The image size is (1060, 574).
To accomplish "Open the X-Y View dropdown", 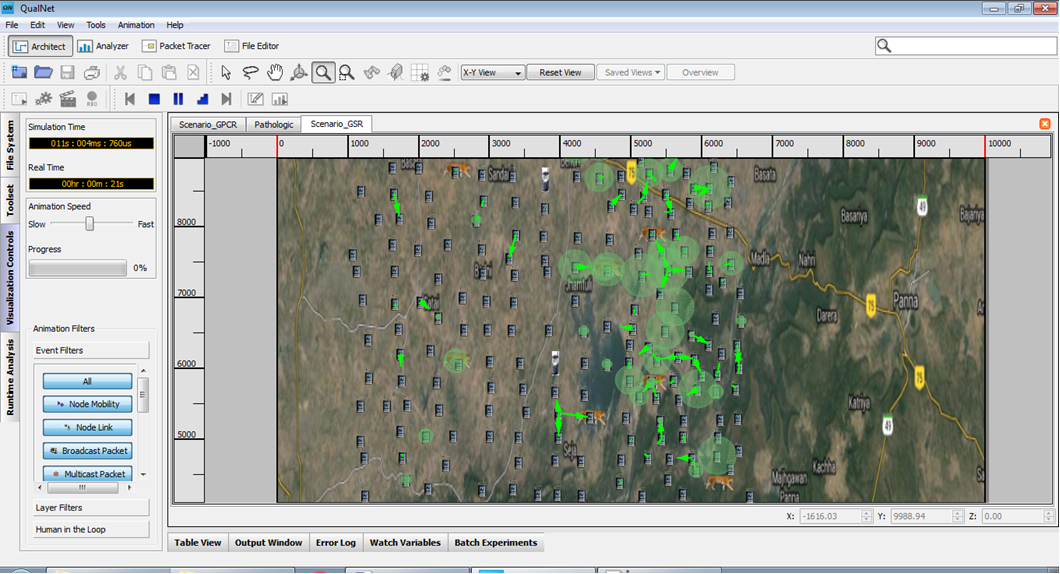I will (x=492, y=72).
